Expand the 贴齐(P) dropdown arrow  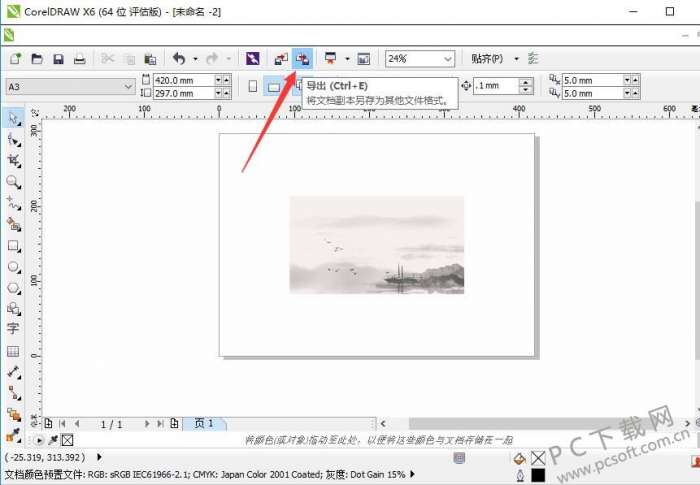[517, 59]
